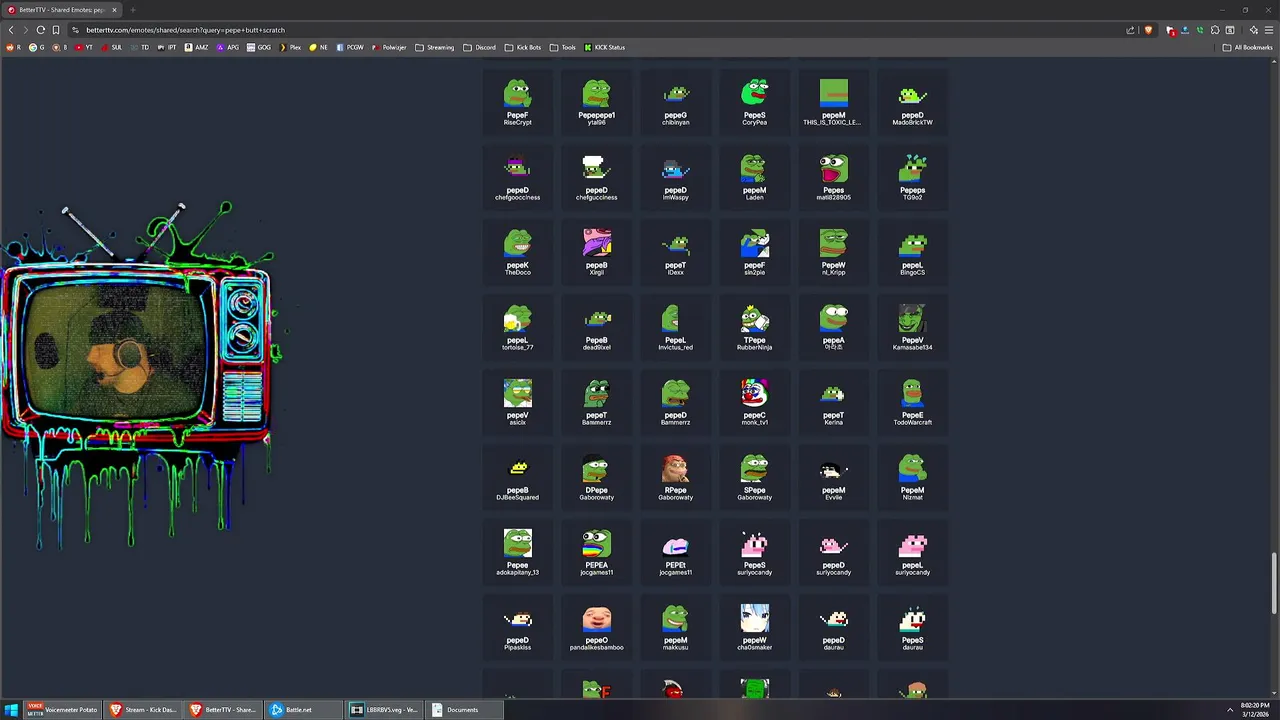The image size is (1280, 720).
Task: Select pepeD emote by MadoBrickTW
Action: 912,102
